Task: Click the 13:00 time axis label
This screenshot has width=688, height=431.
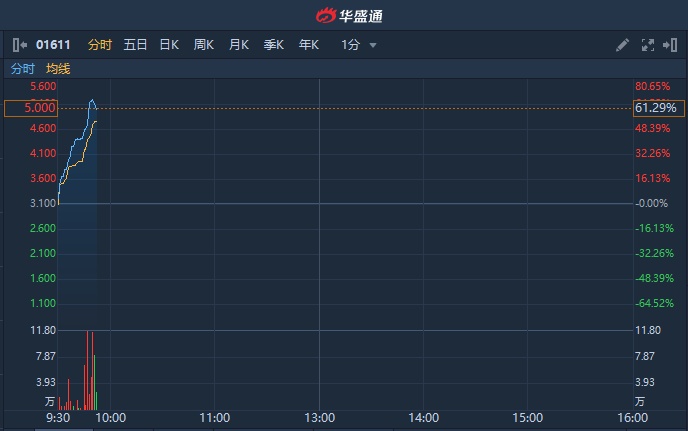Action: 319,418
